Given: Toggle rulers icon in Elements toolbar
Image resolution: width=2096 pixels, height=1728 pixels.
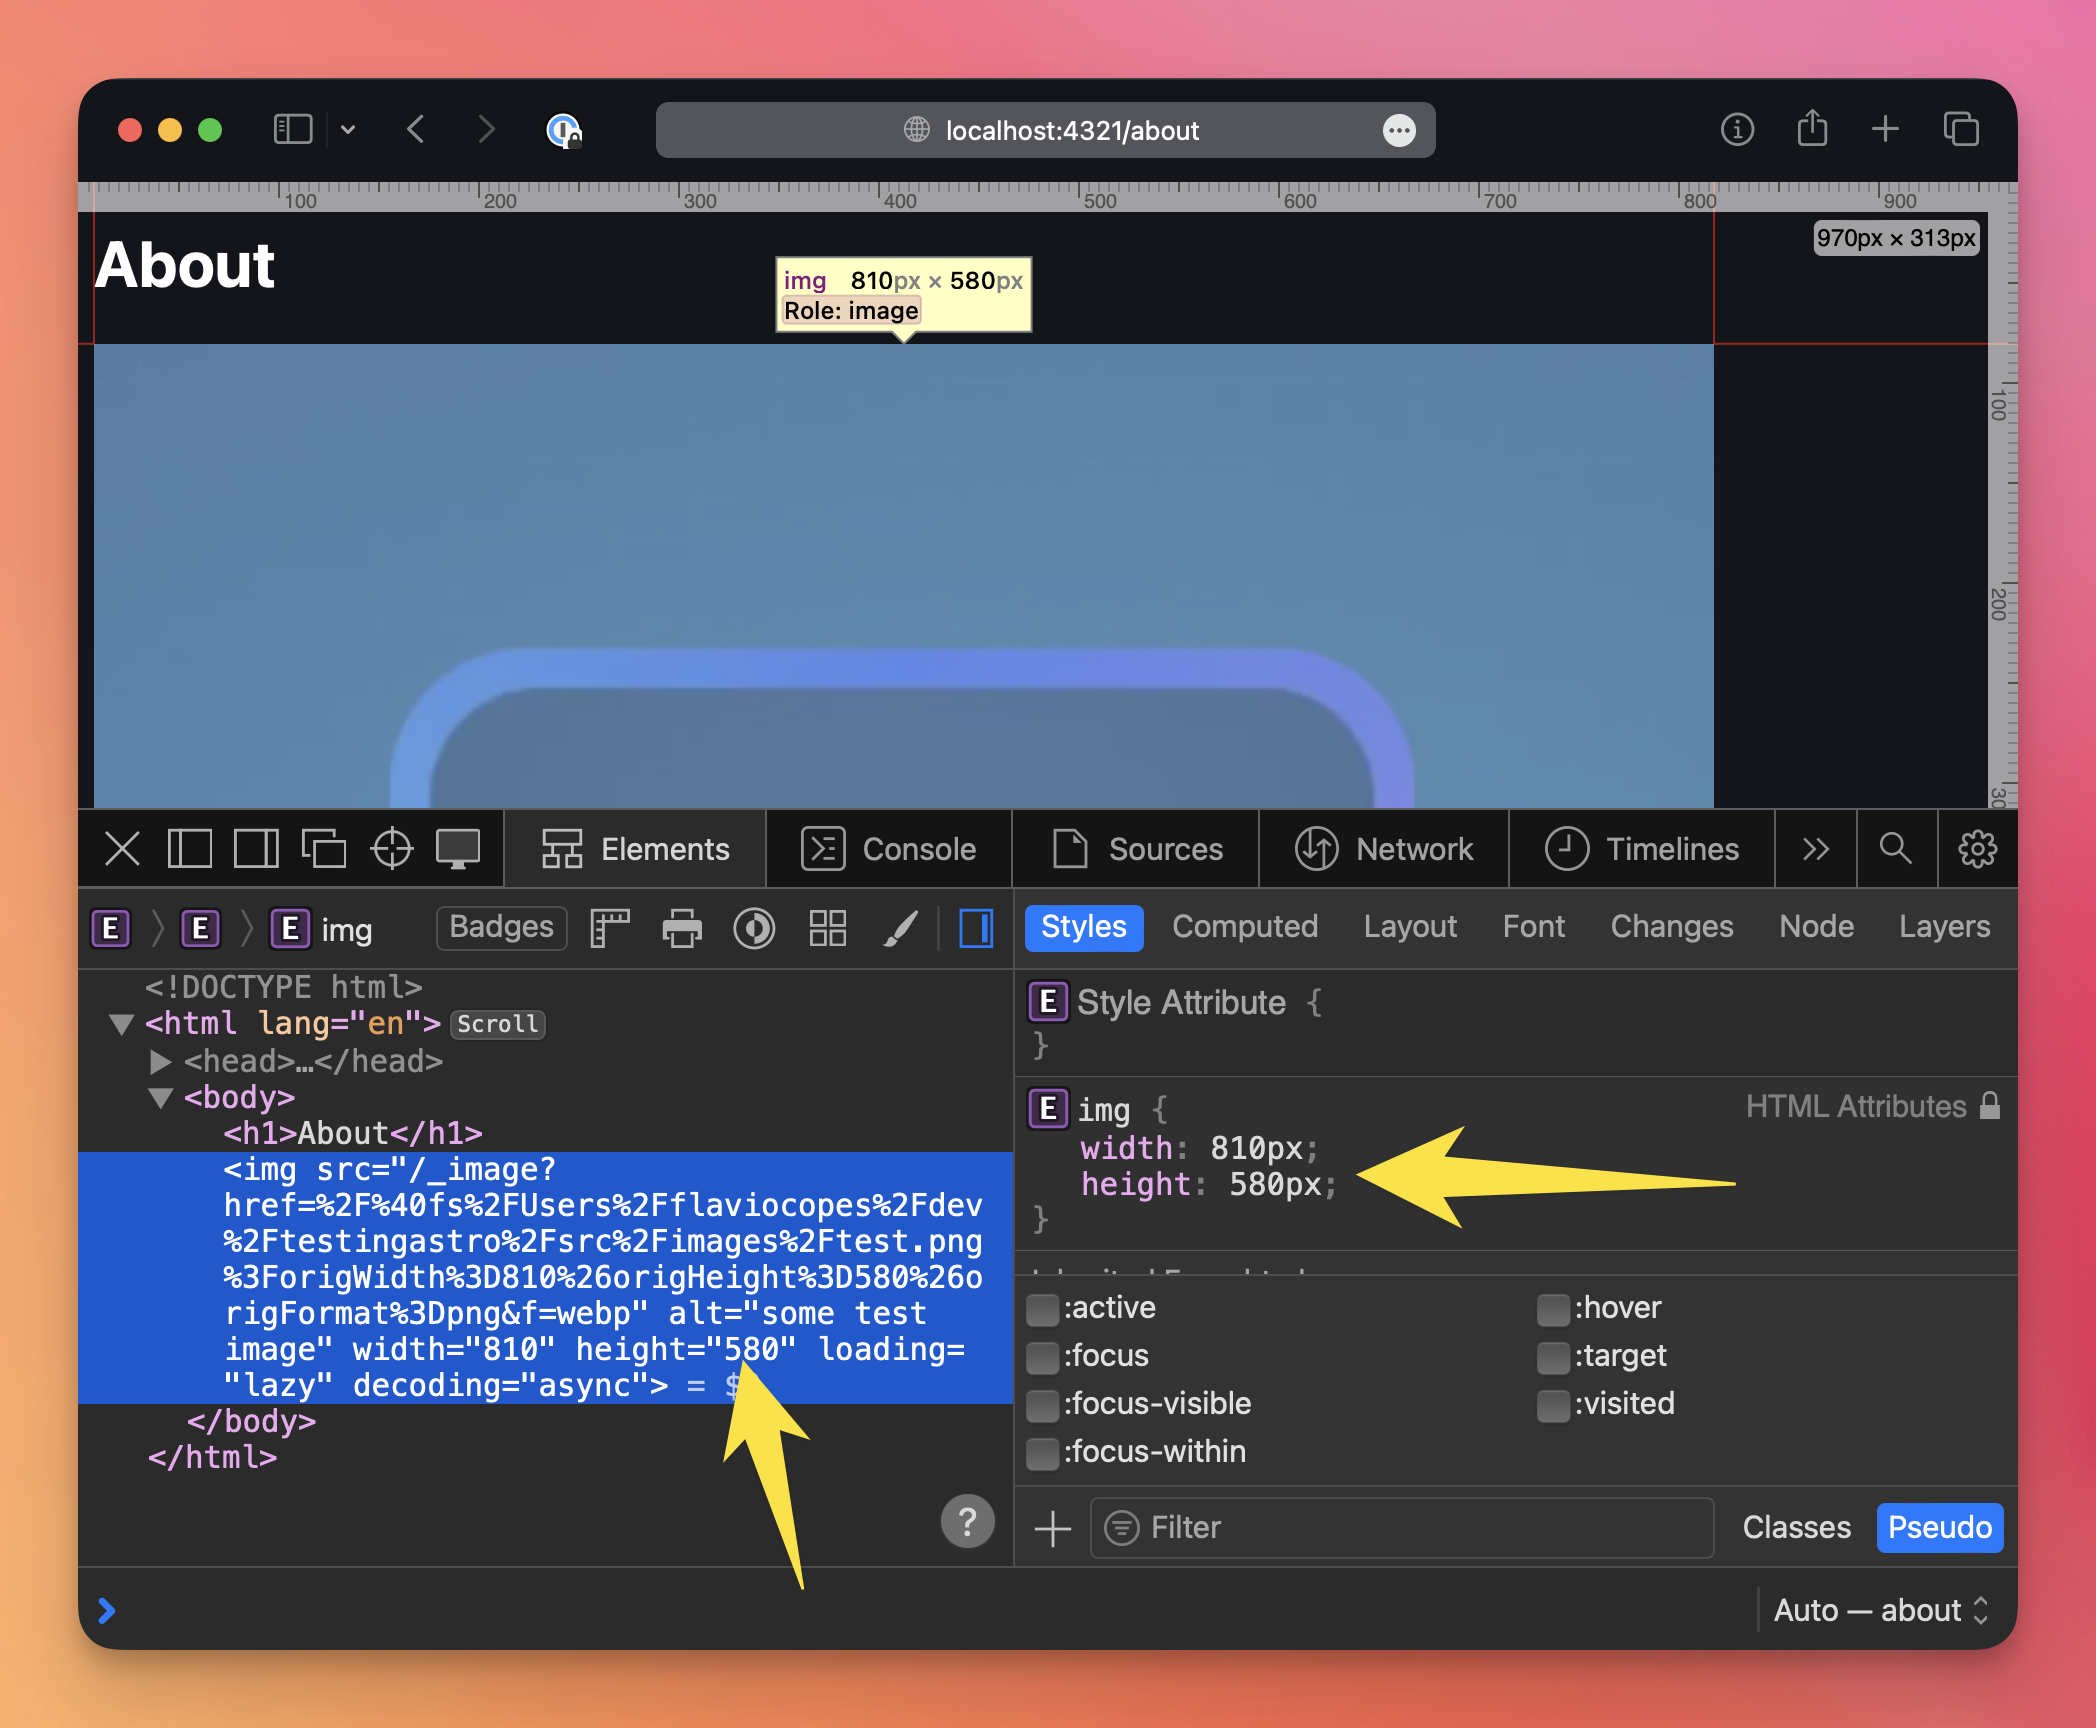Looking at the screenshot, I should coord(610,928).
